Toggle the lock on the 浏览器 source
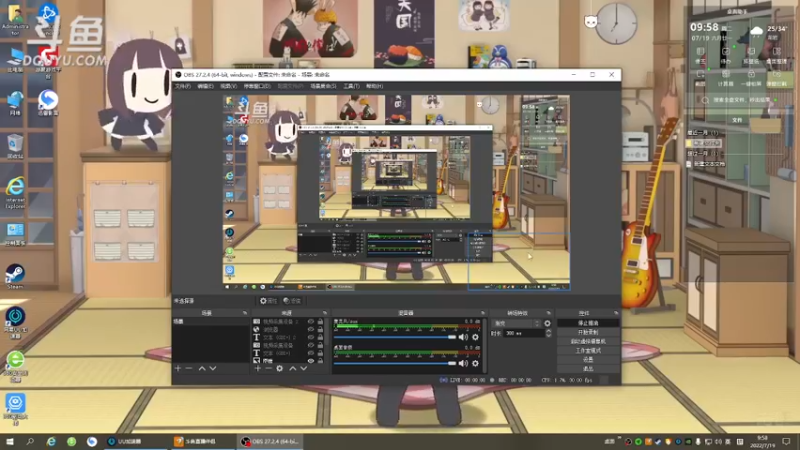Screen dimensions: 800x450 [320, 330]
